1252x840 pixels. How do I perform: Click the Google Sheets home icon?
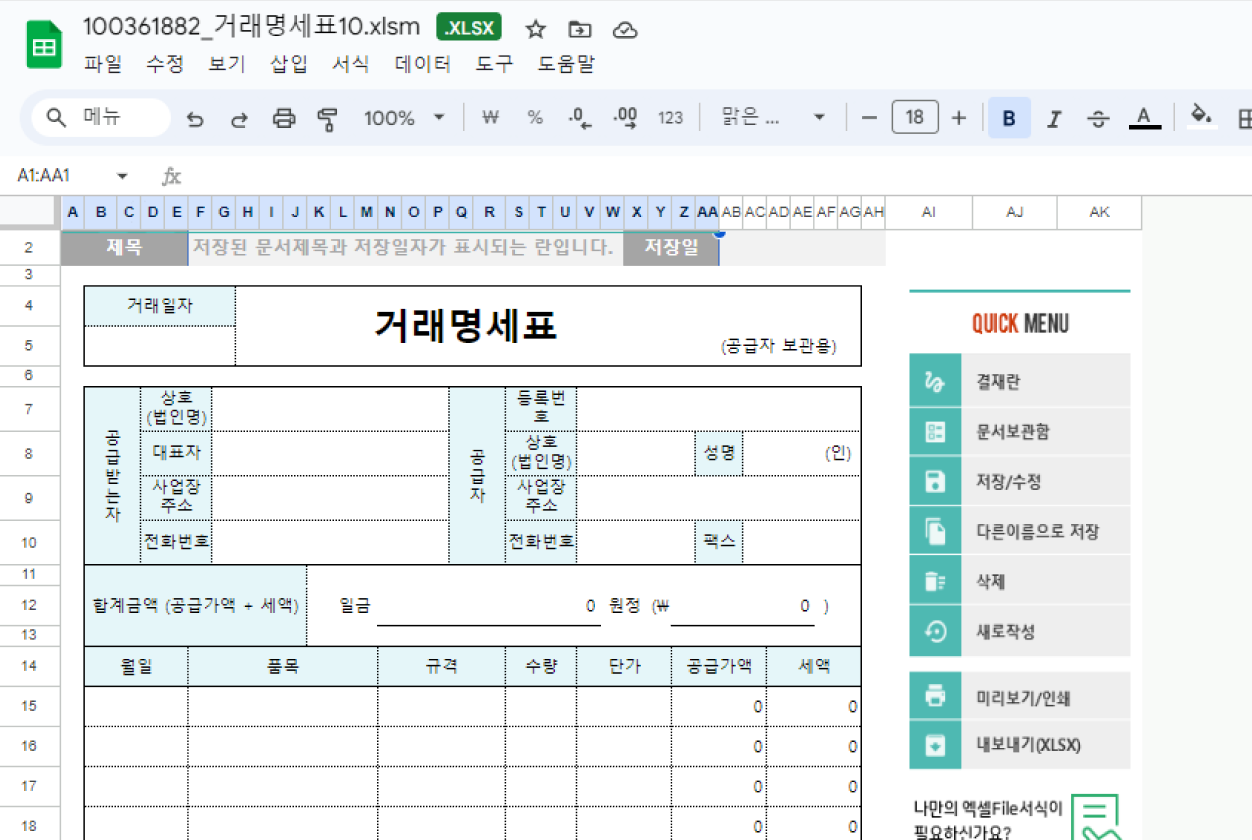coord(44,47)
